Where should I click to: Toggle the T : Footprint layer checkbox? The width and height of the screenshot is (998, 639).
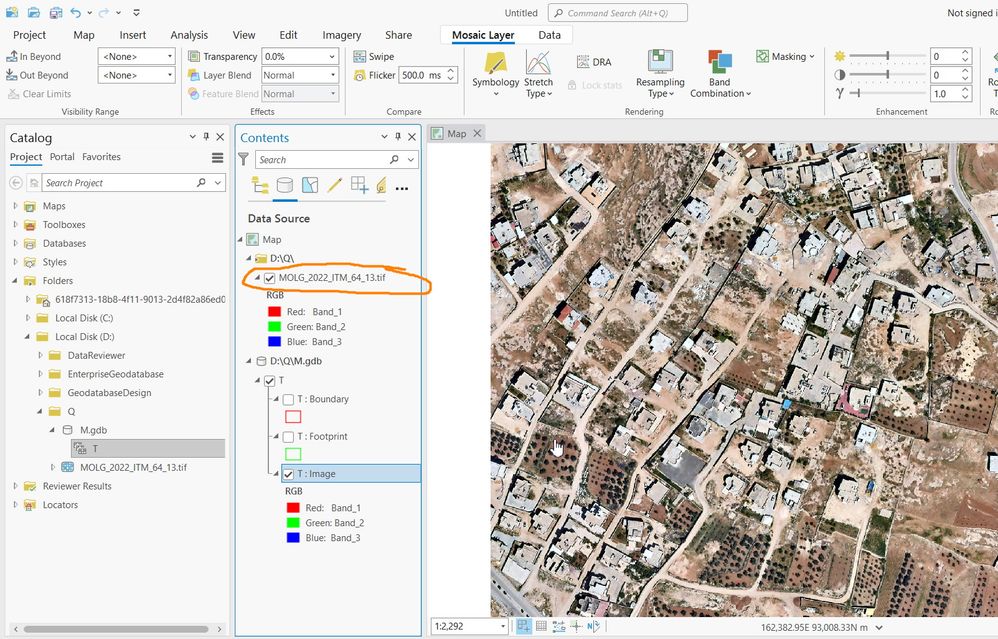pyautogui.click(x=288, y=437)
